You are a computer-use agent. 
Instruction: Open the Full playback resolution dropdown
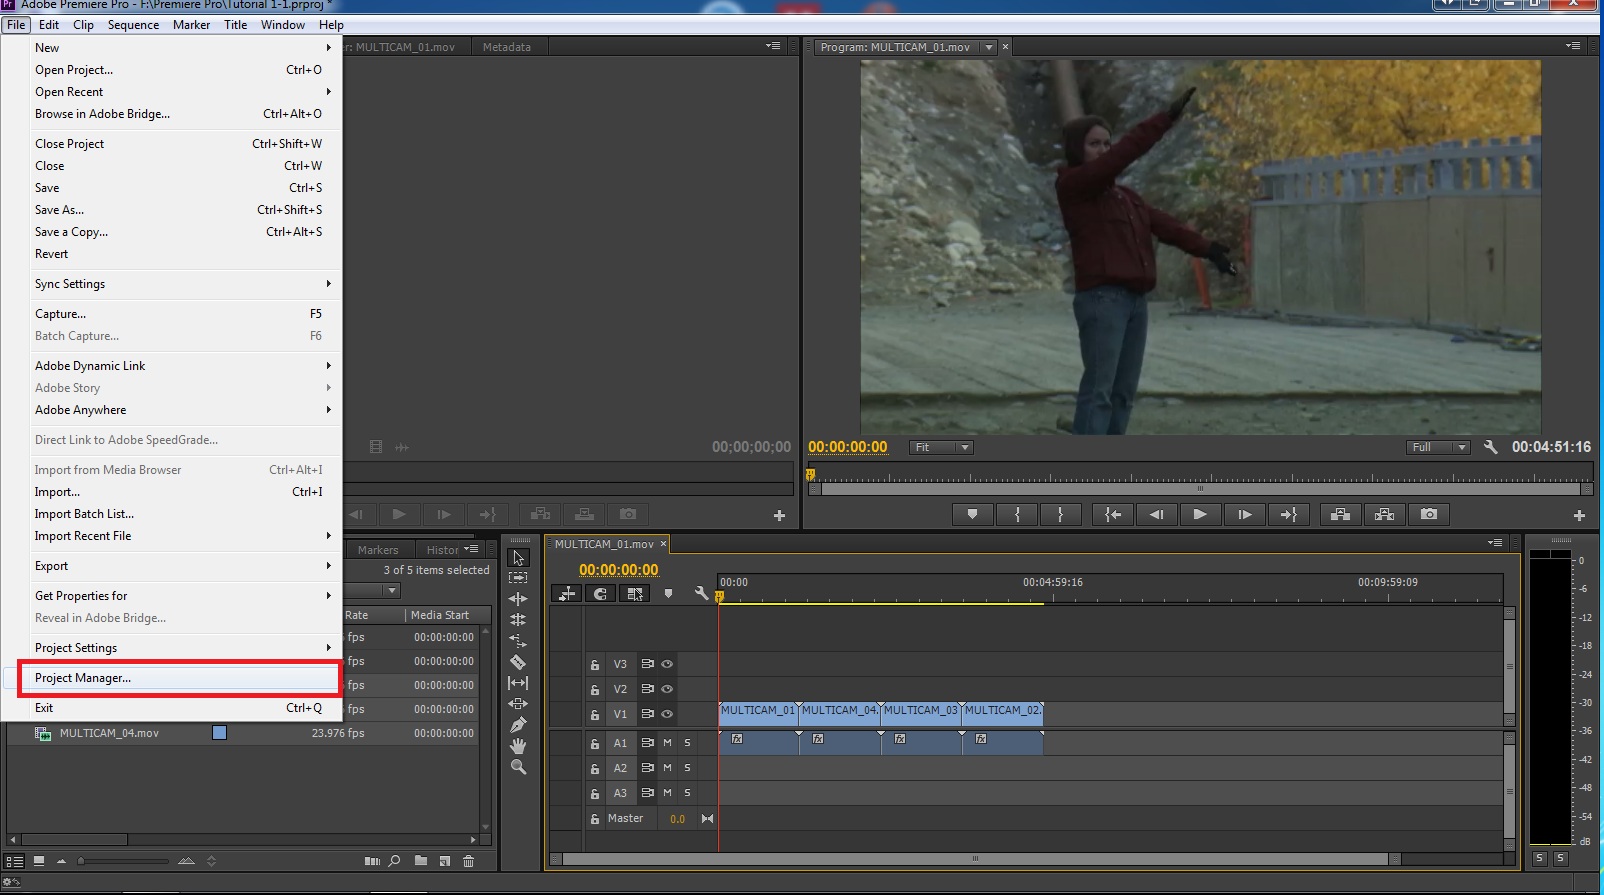tap(1438, 447)
